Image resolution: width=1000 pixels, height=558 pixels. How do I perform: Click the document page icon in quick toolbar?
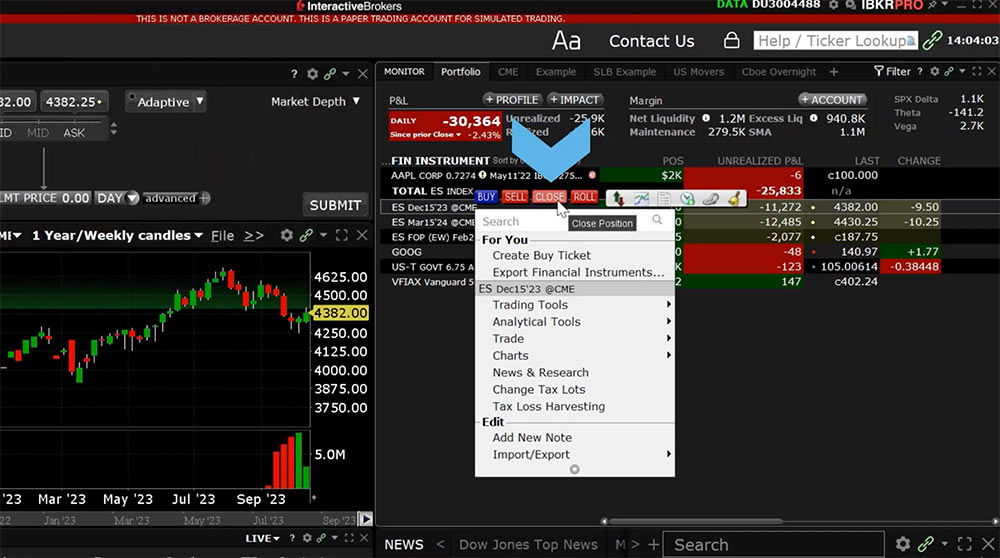[664, 199]
